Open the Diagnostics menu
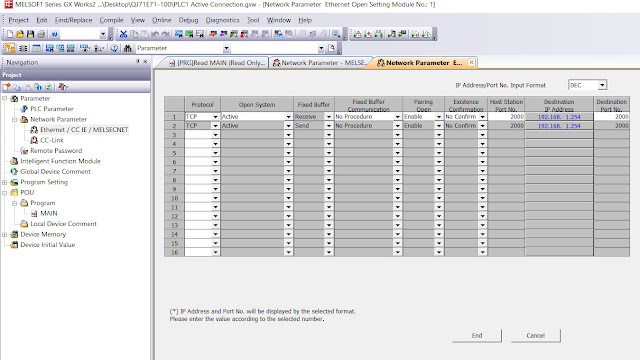This screenshot has height=360, width=640. [222, 20]
